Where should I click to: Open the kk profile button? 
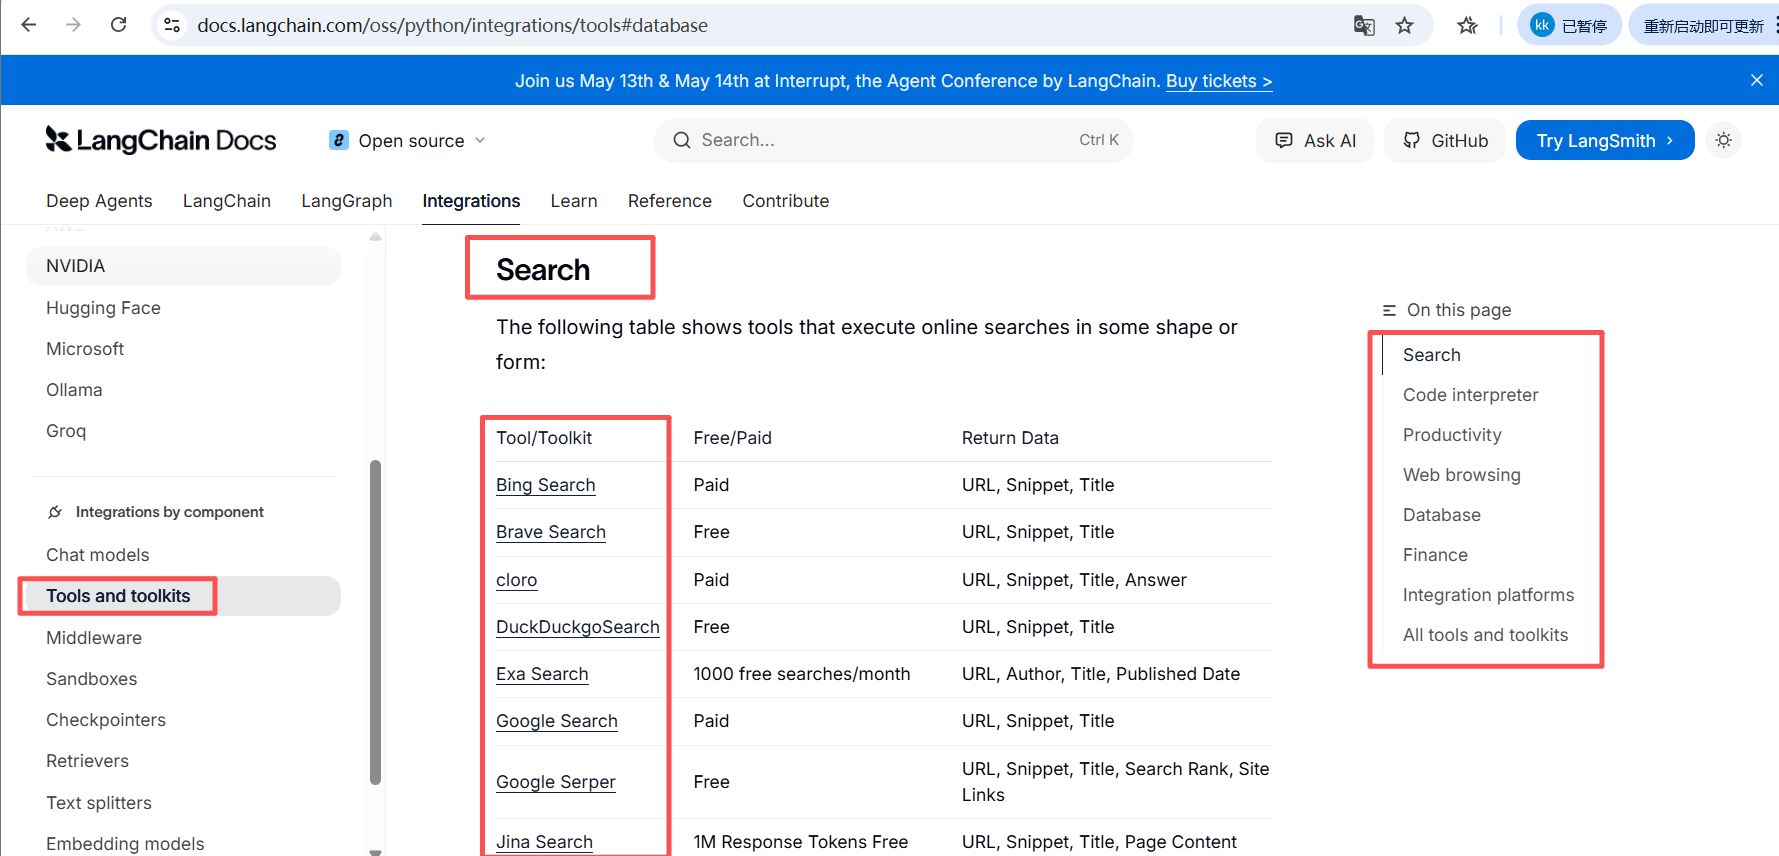(x=1569, y=26)
